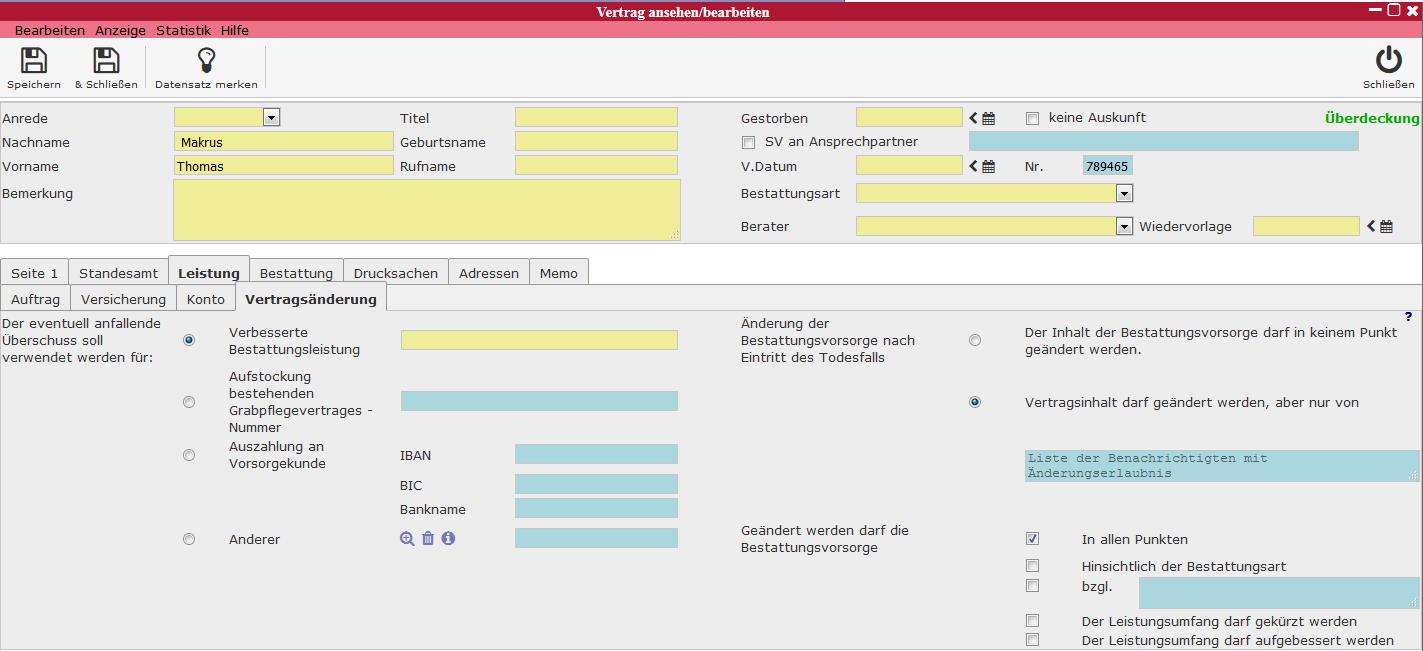Open the Anrede dropdown
Viewport: 1423px width, 651px height.
coord(270,118)
